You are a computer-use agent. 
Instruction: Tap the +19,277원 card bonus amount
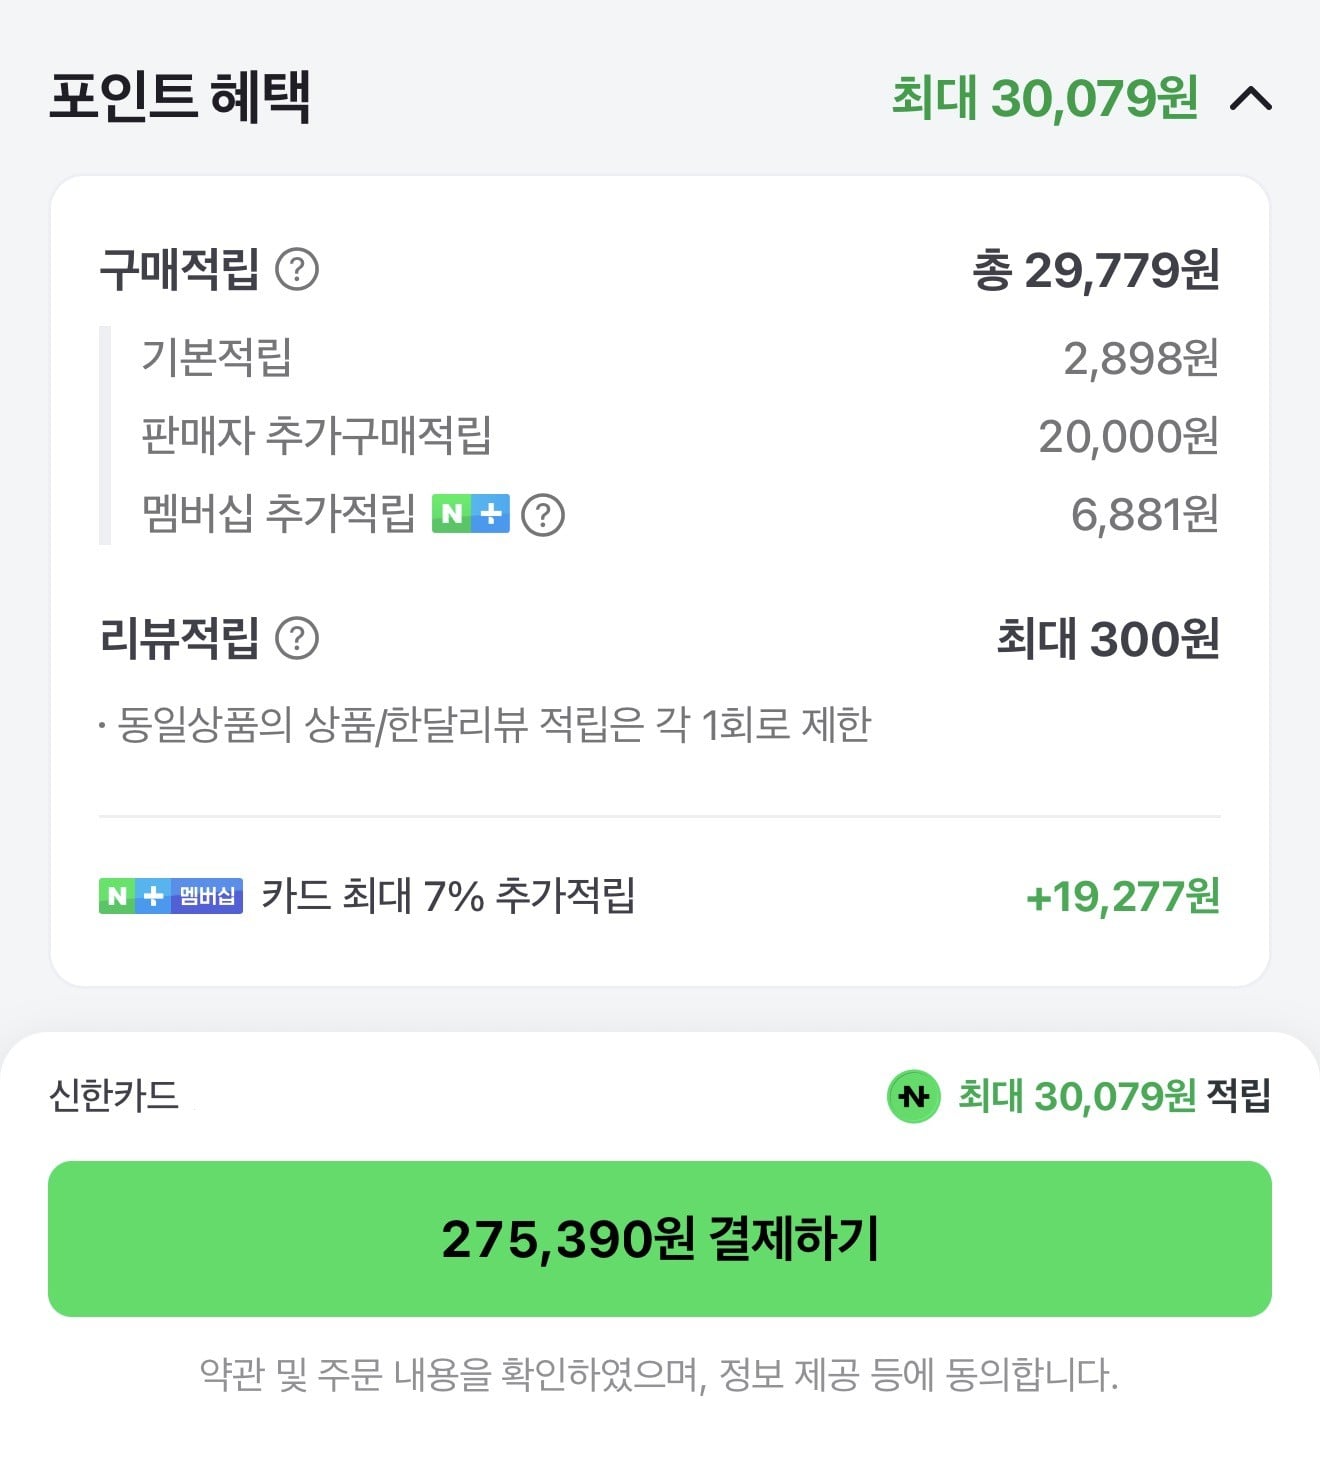(x=1122, y=897)
